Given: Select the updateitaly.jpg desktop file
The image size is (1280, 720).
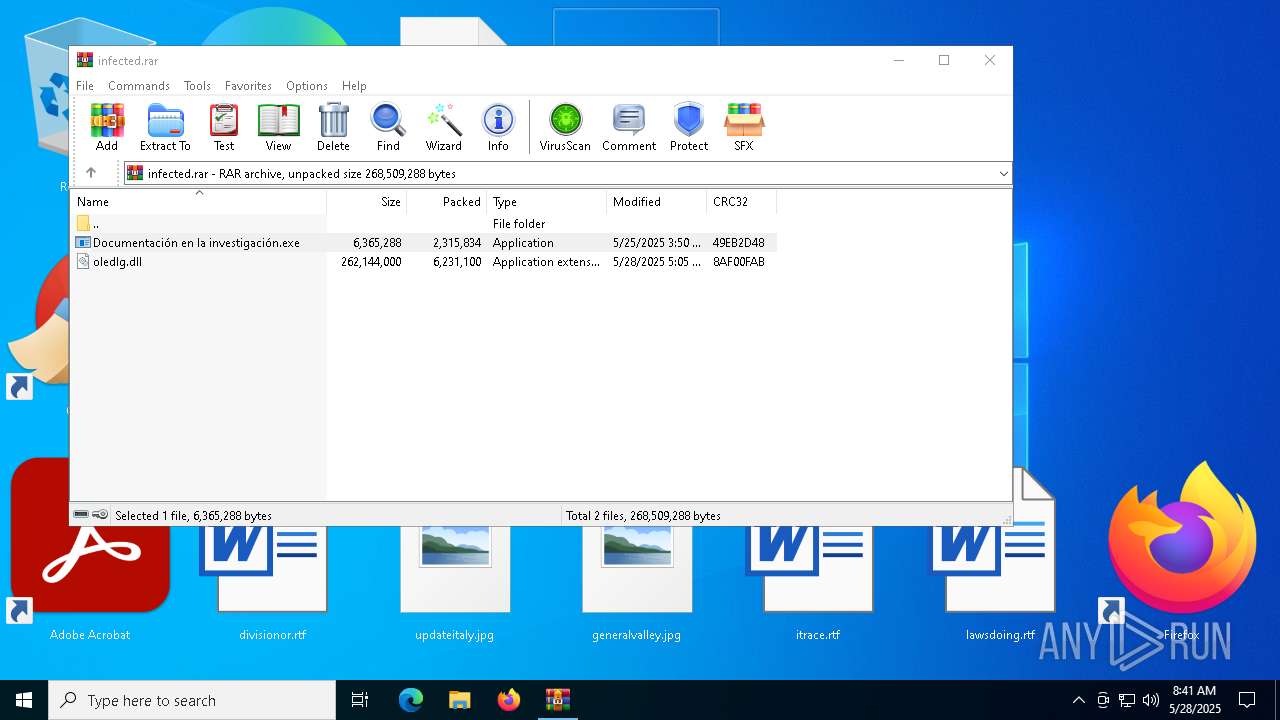Looking at the screenshot, I should pos(454,584).
